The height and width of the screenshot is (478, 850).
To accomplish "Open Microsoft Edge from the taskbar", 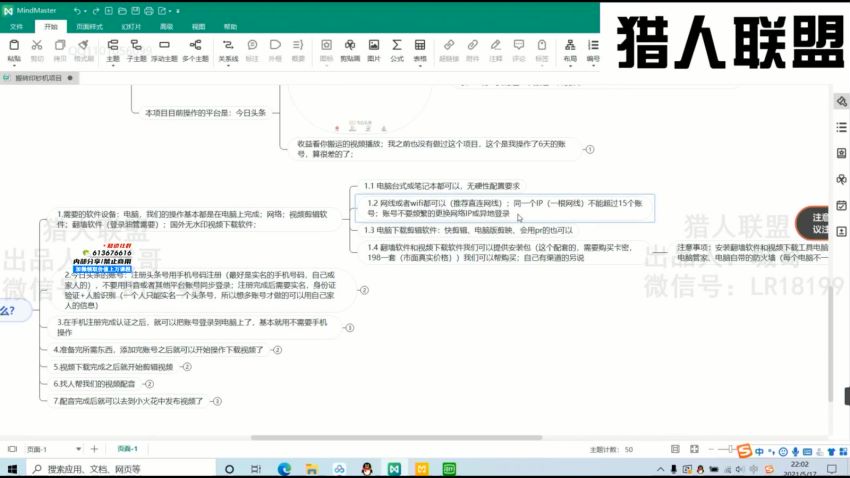I will pyautogui.click(x=284, y=469).
